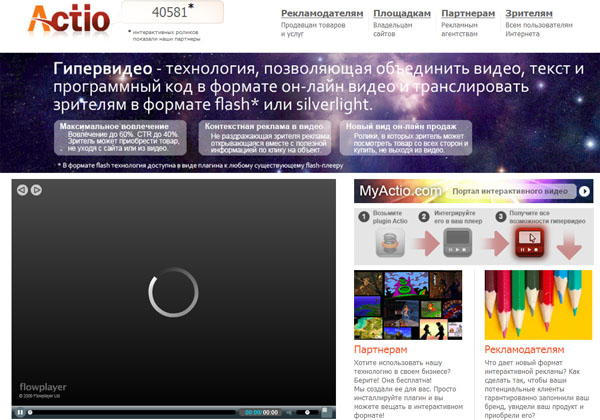
Task: Click 'Портал интерактивного видео' label
Action: coord(510,191)
